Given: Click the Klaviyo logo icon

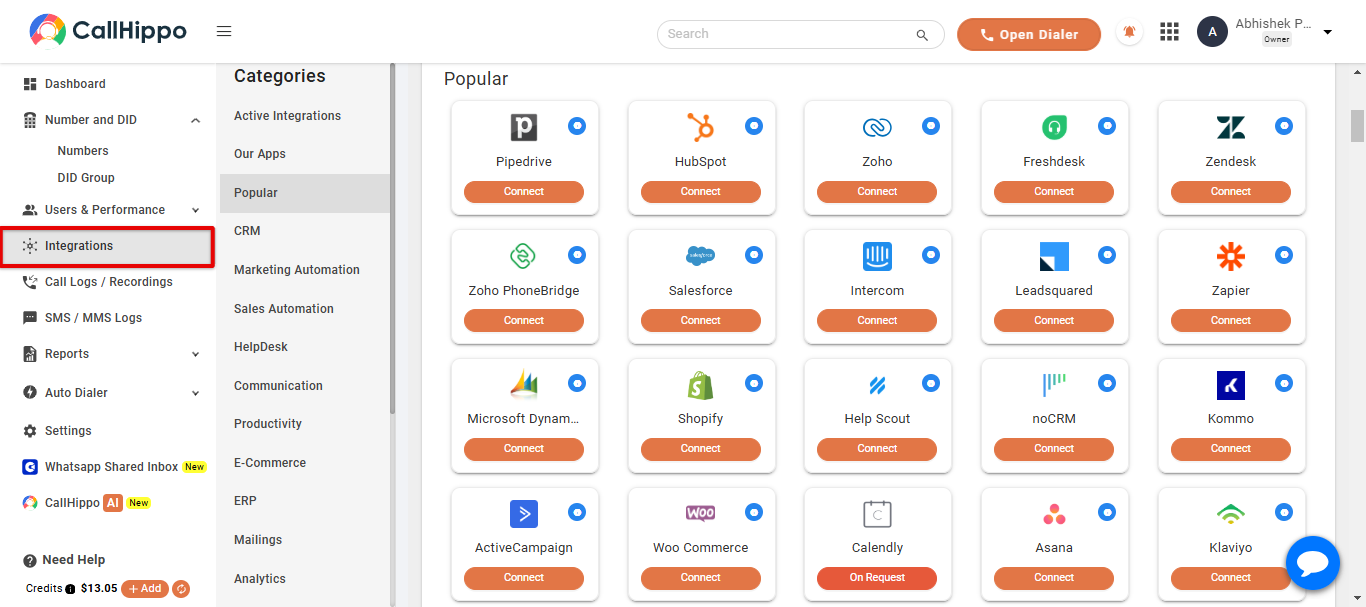Looking at the screenshot, I should [x=1231, y=514].
